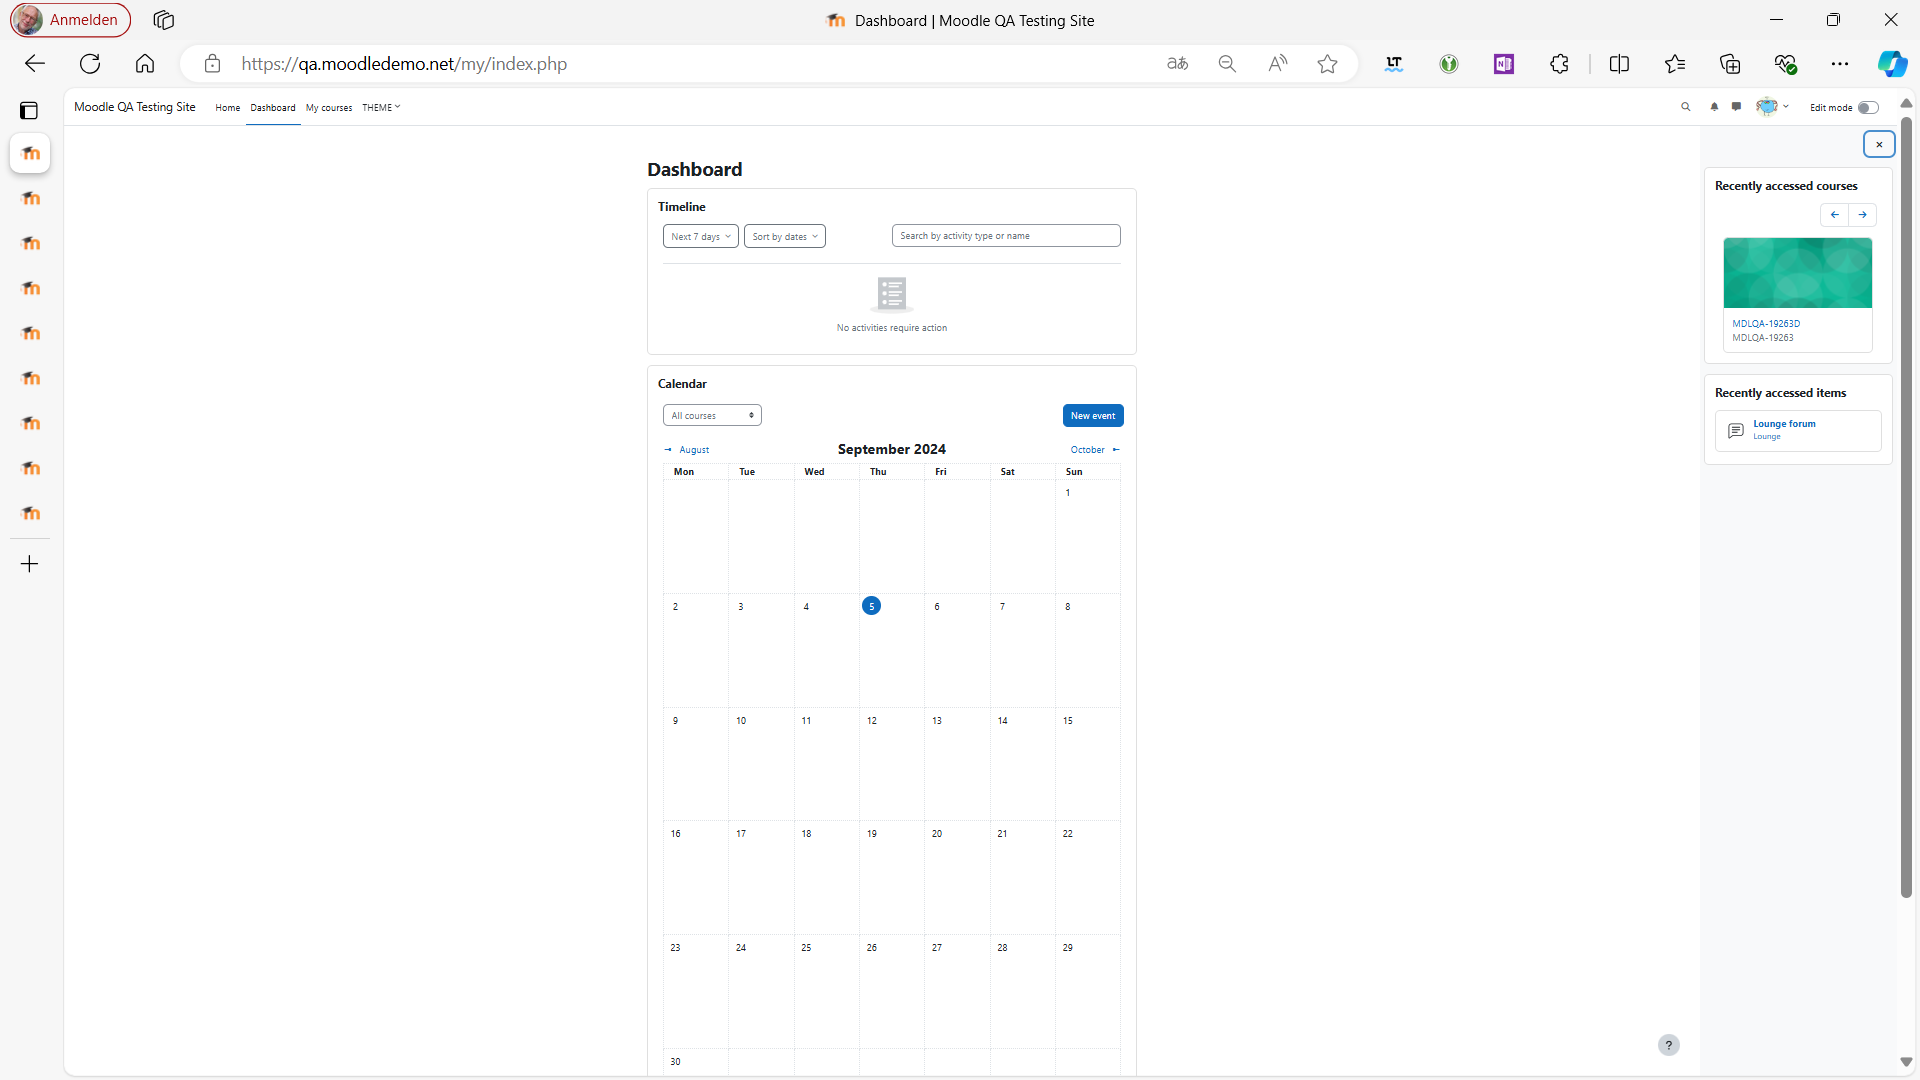Open My courses nav item

329,108
